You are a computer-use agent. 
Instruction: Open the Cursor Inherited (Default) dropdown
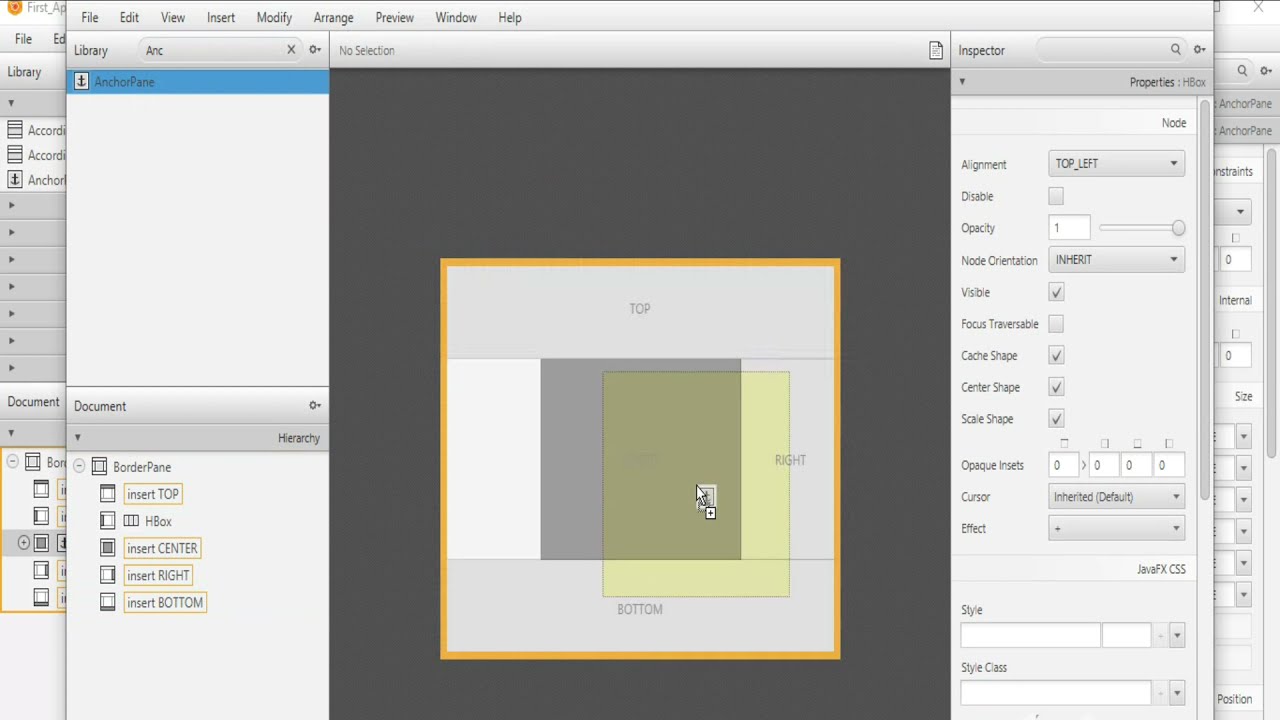[1116, 497]
